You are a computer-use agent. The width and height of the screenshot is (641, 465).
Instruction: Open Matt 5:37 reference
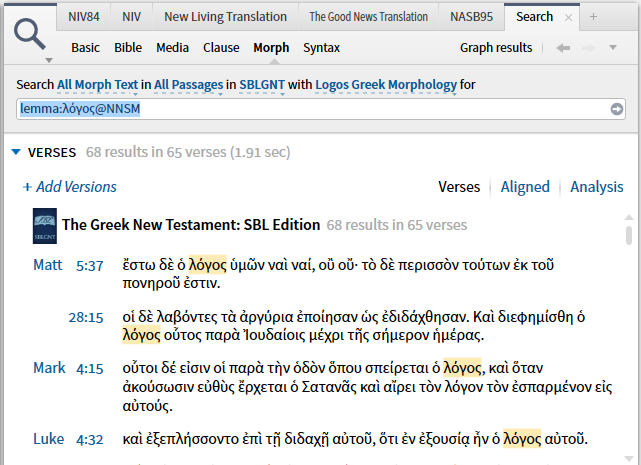[68, 265]
